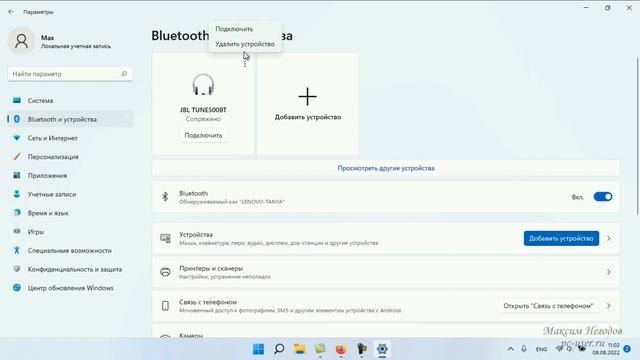Go to Персонализация settings
The image size is (640, 360).
click(x=70, y=157)
